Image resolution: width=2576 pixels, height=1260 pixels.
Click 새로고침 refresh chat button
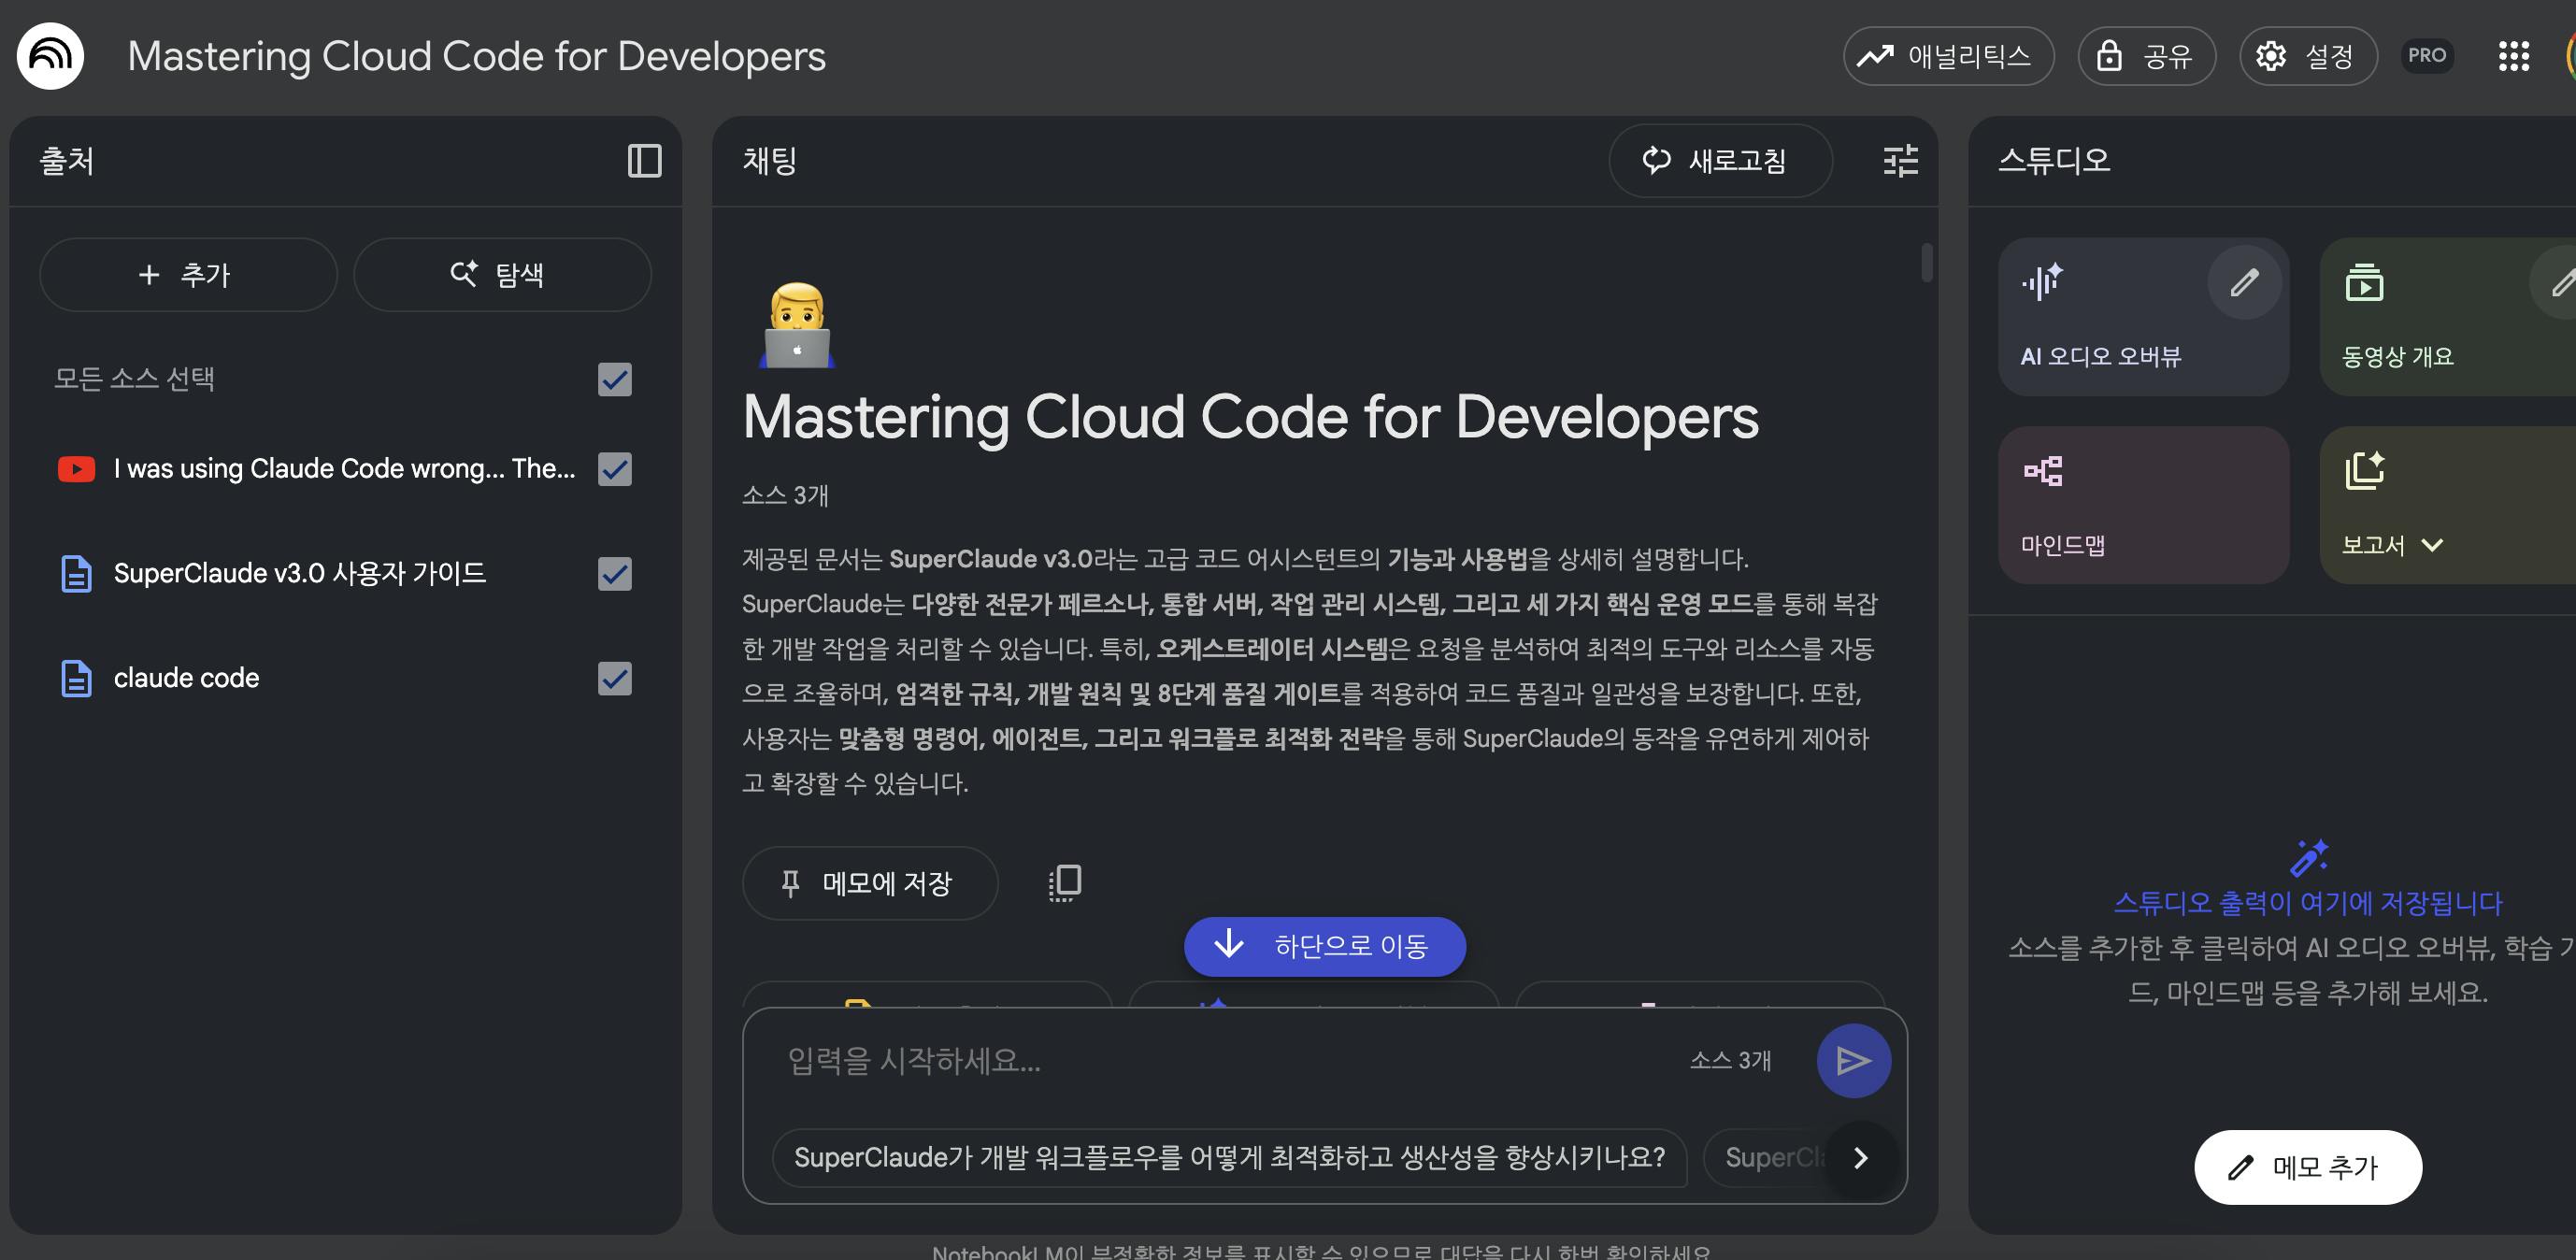tap(1720, 161)
